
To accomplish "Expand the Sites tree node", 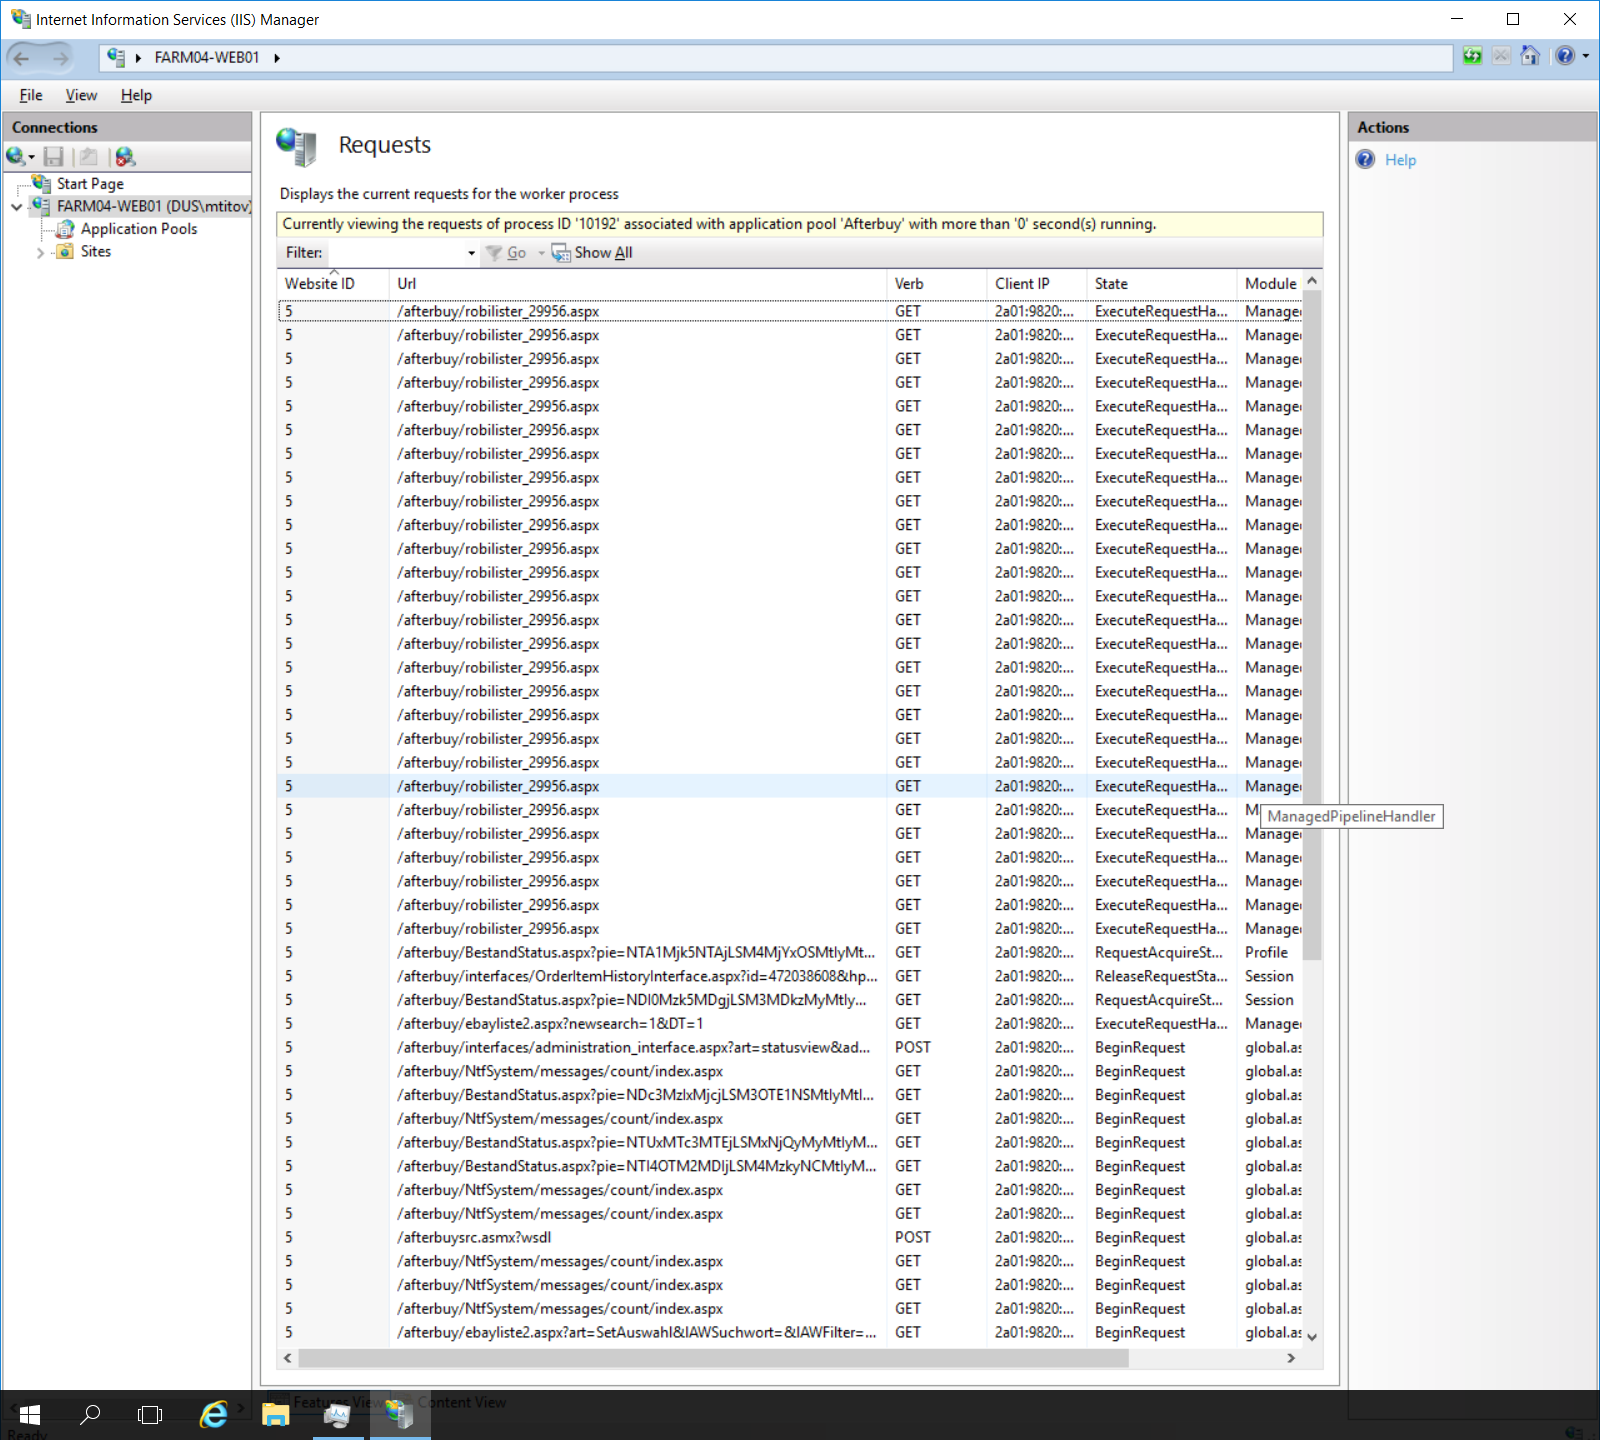I will click(40, 253).
